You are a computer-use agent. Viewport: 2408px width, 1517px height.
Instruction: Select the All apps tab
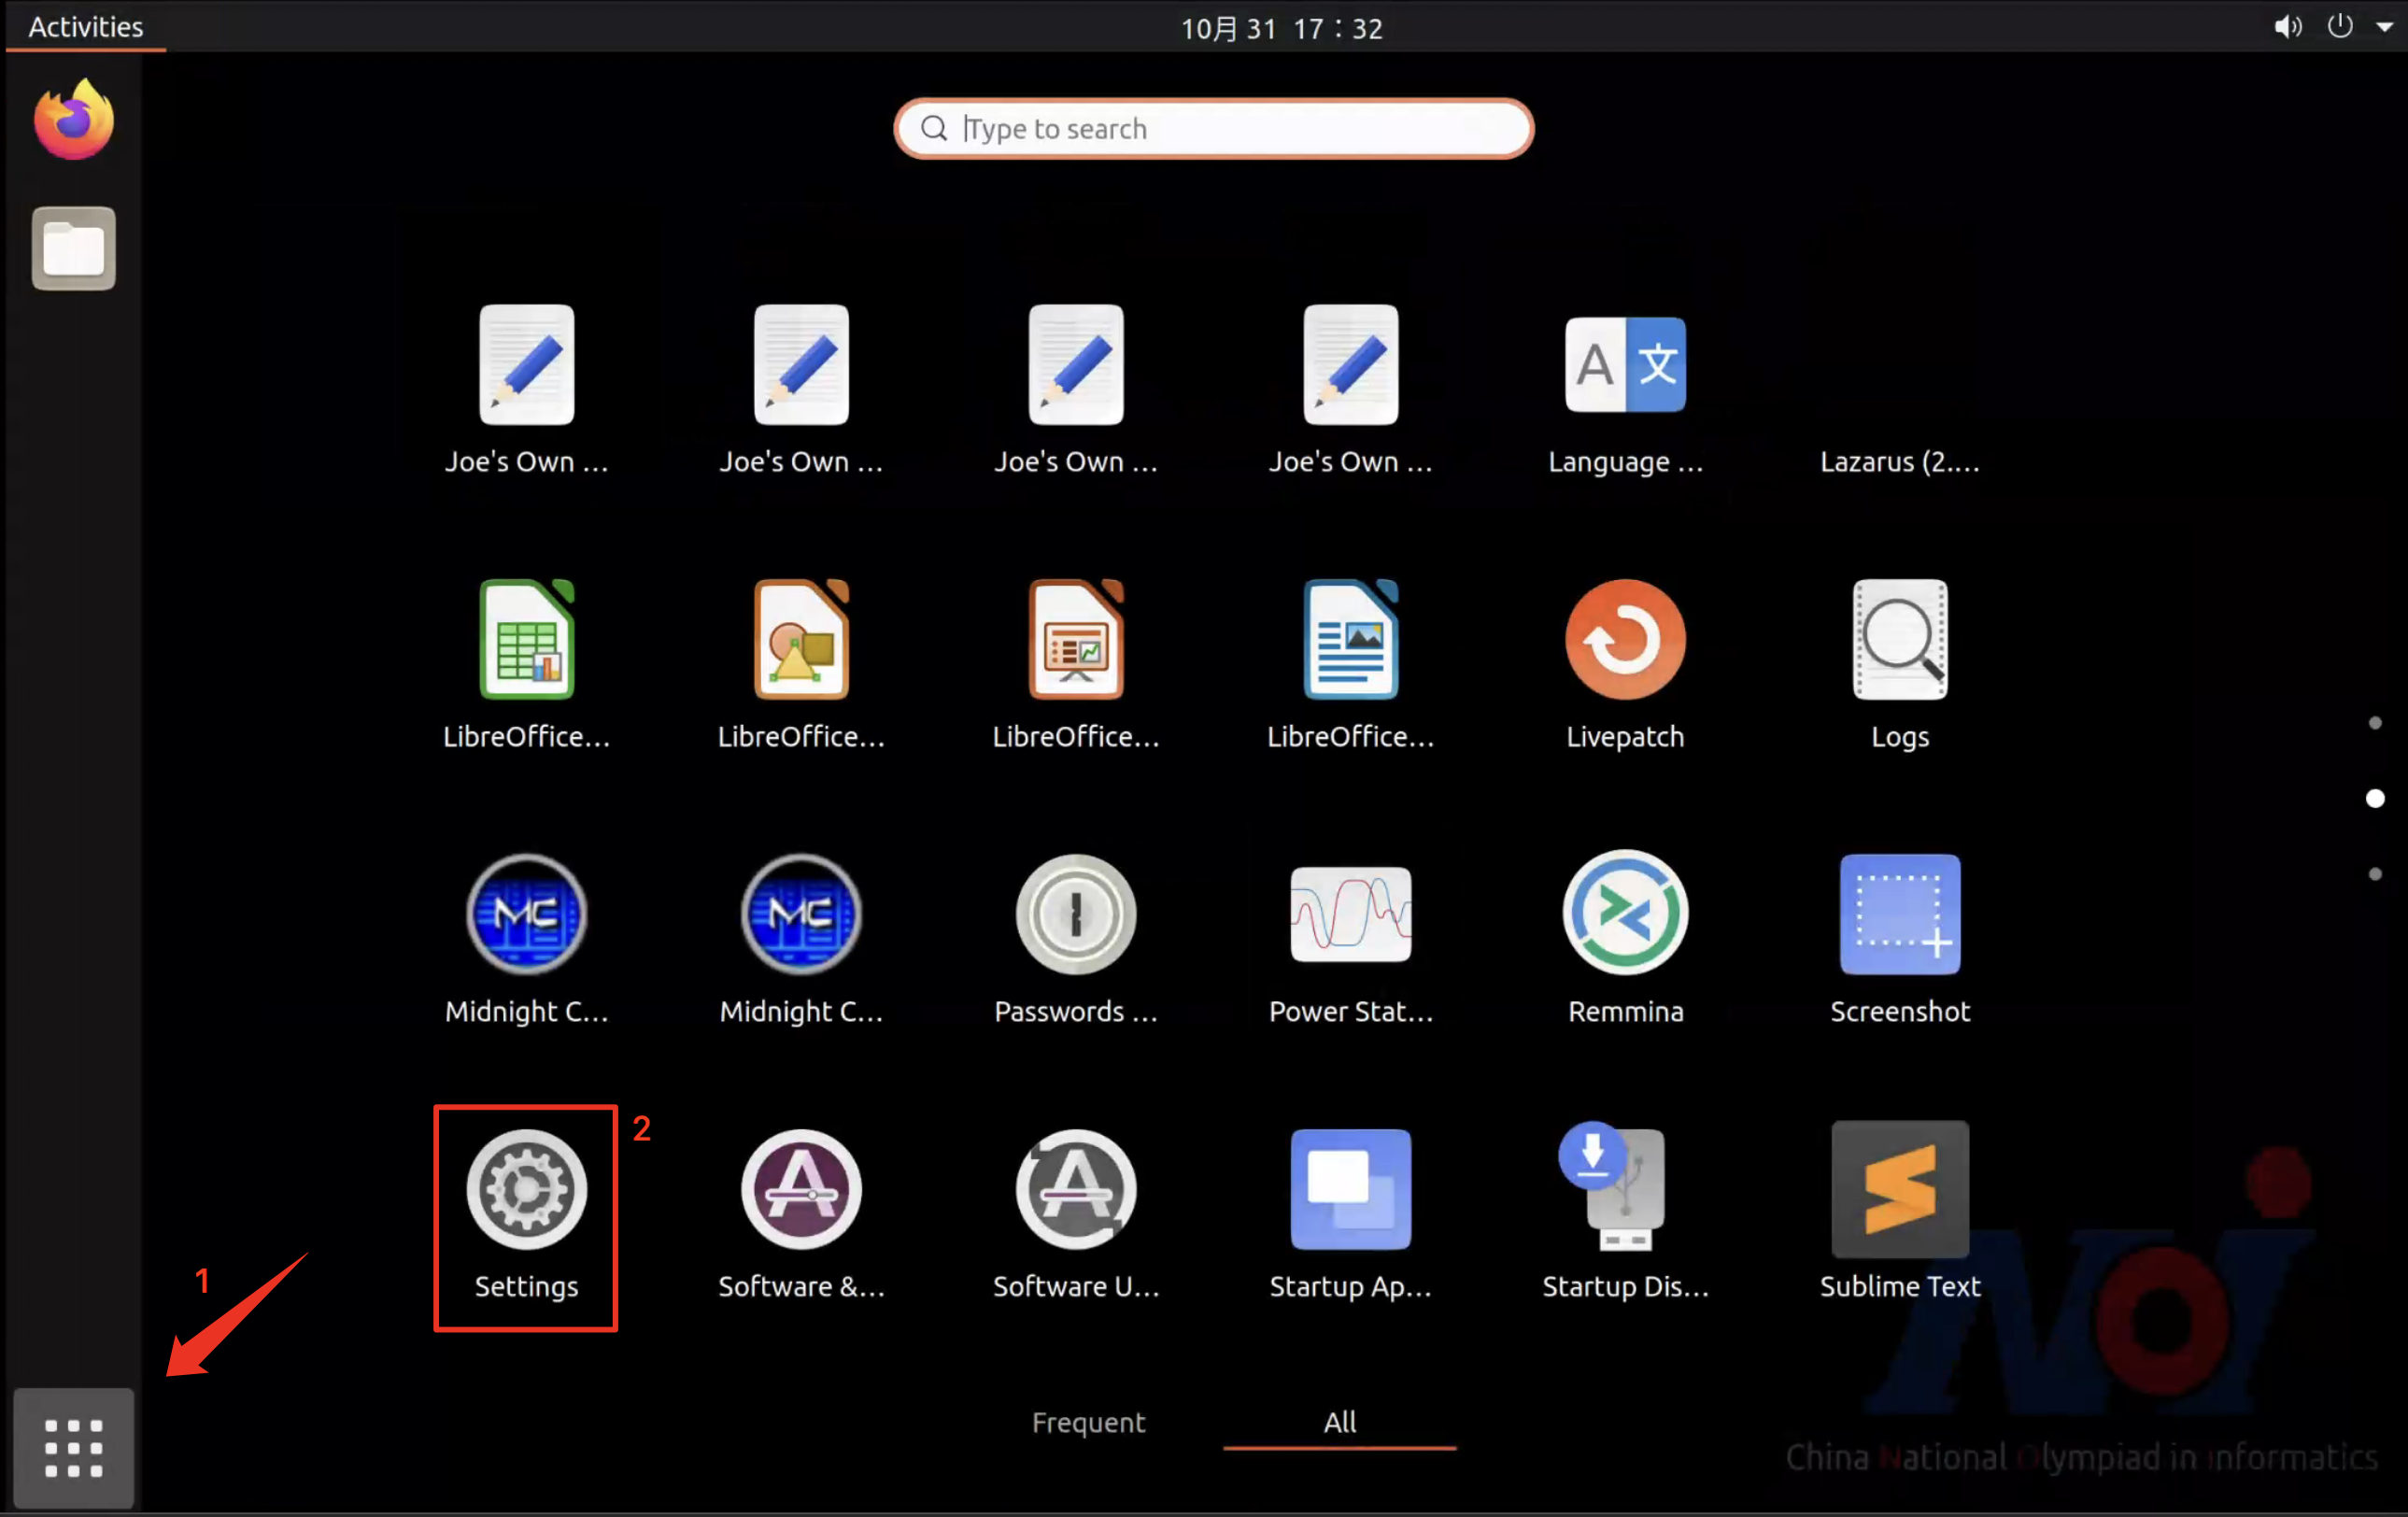1339,1422
